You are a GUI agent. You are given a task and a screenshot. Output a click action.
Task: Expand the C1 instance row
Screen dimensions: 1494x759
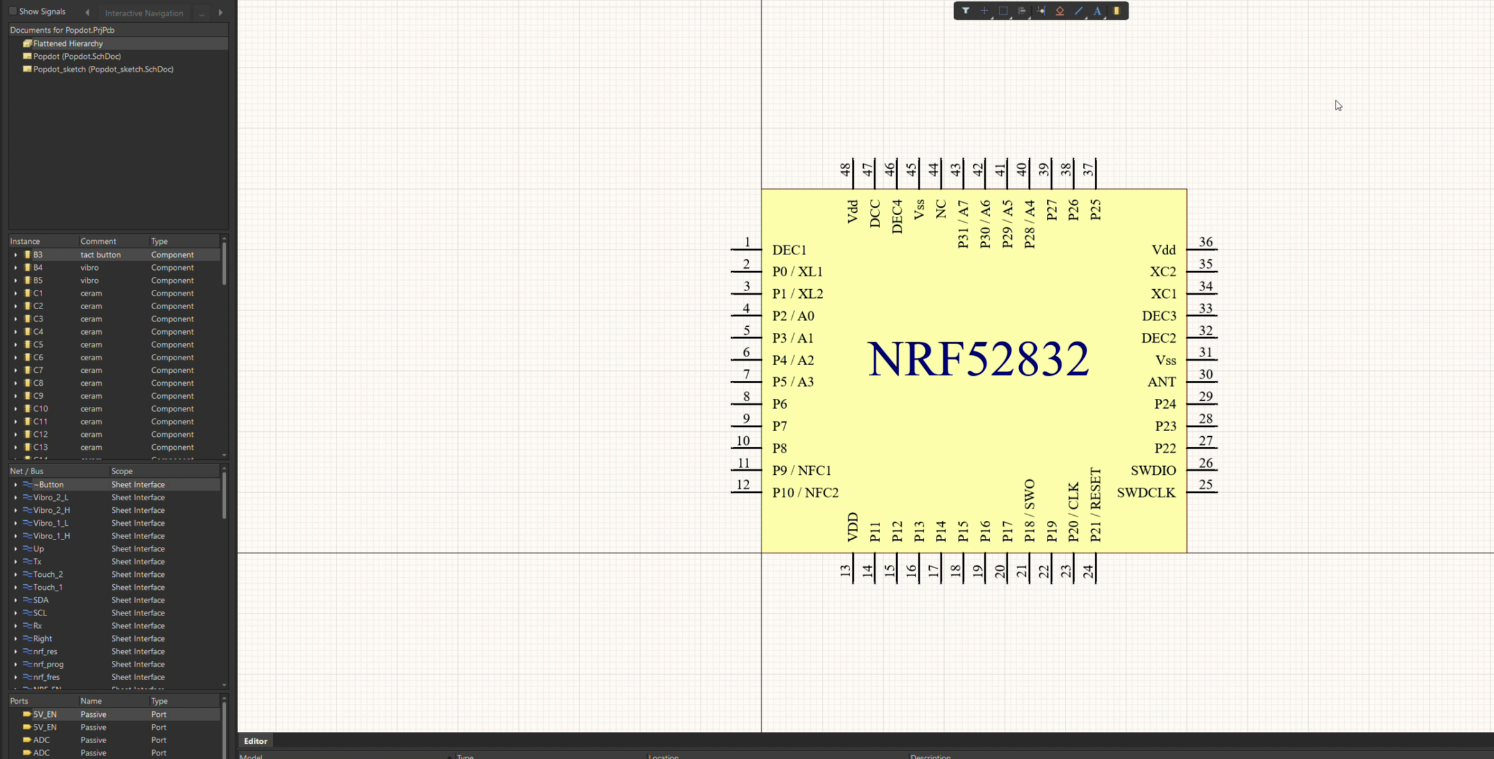(x=15, y=293)
